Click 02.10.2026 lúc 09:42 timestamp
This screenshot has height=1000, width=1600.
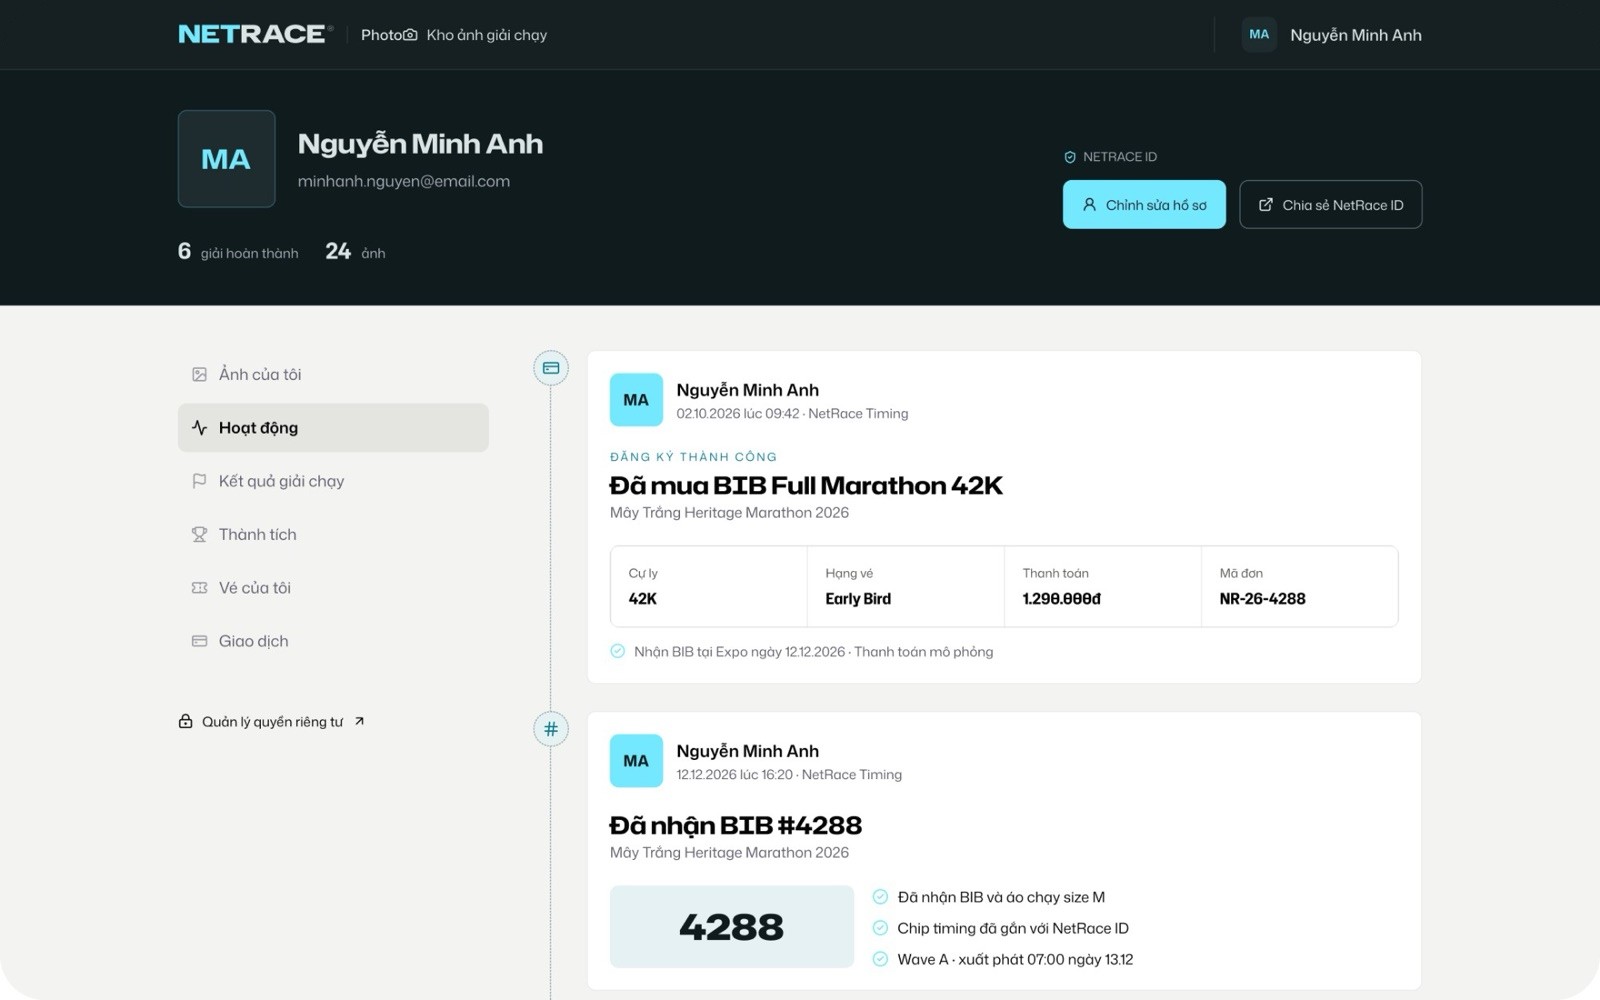tap(738, 413)
